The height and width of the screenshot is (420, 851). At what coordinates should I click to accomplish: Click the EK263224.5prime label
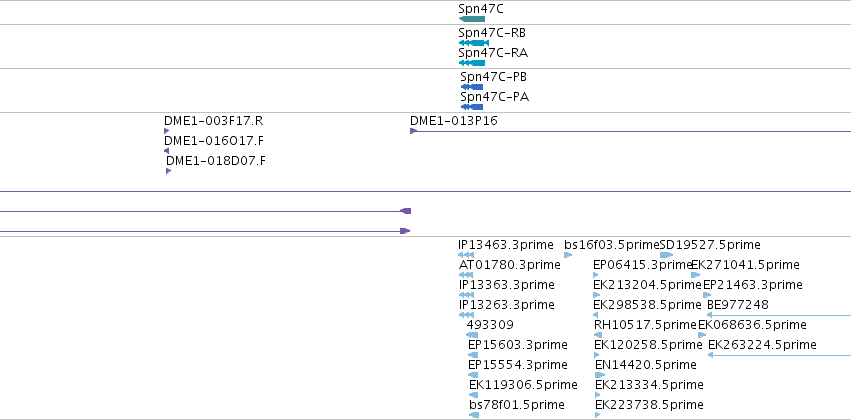(763, 345)
